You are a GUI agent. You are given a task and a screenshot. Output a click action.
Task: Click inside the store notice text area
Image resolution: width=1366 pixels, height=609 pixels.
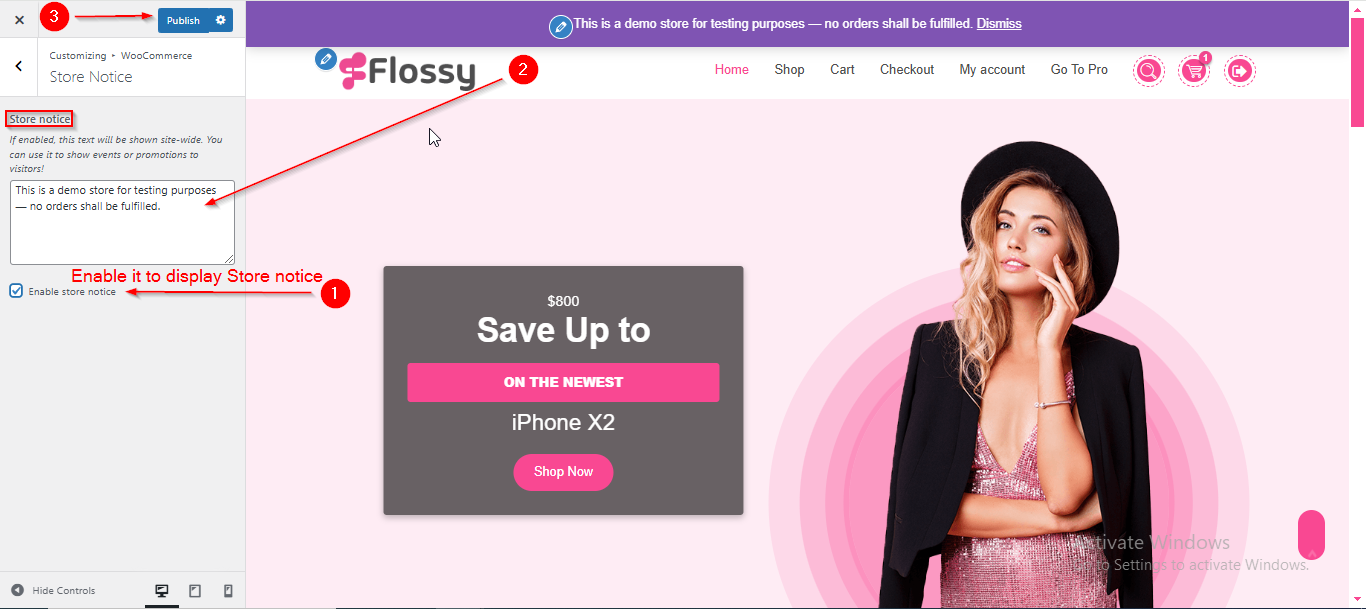click(123, 222)
